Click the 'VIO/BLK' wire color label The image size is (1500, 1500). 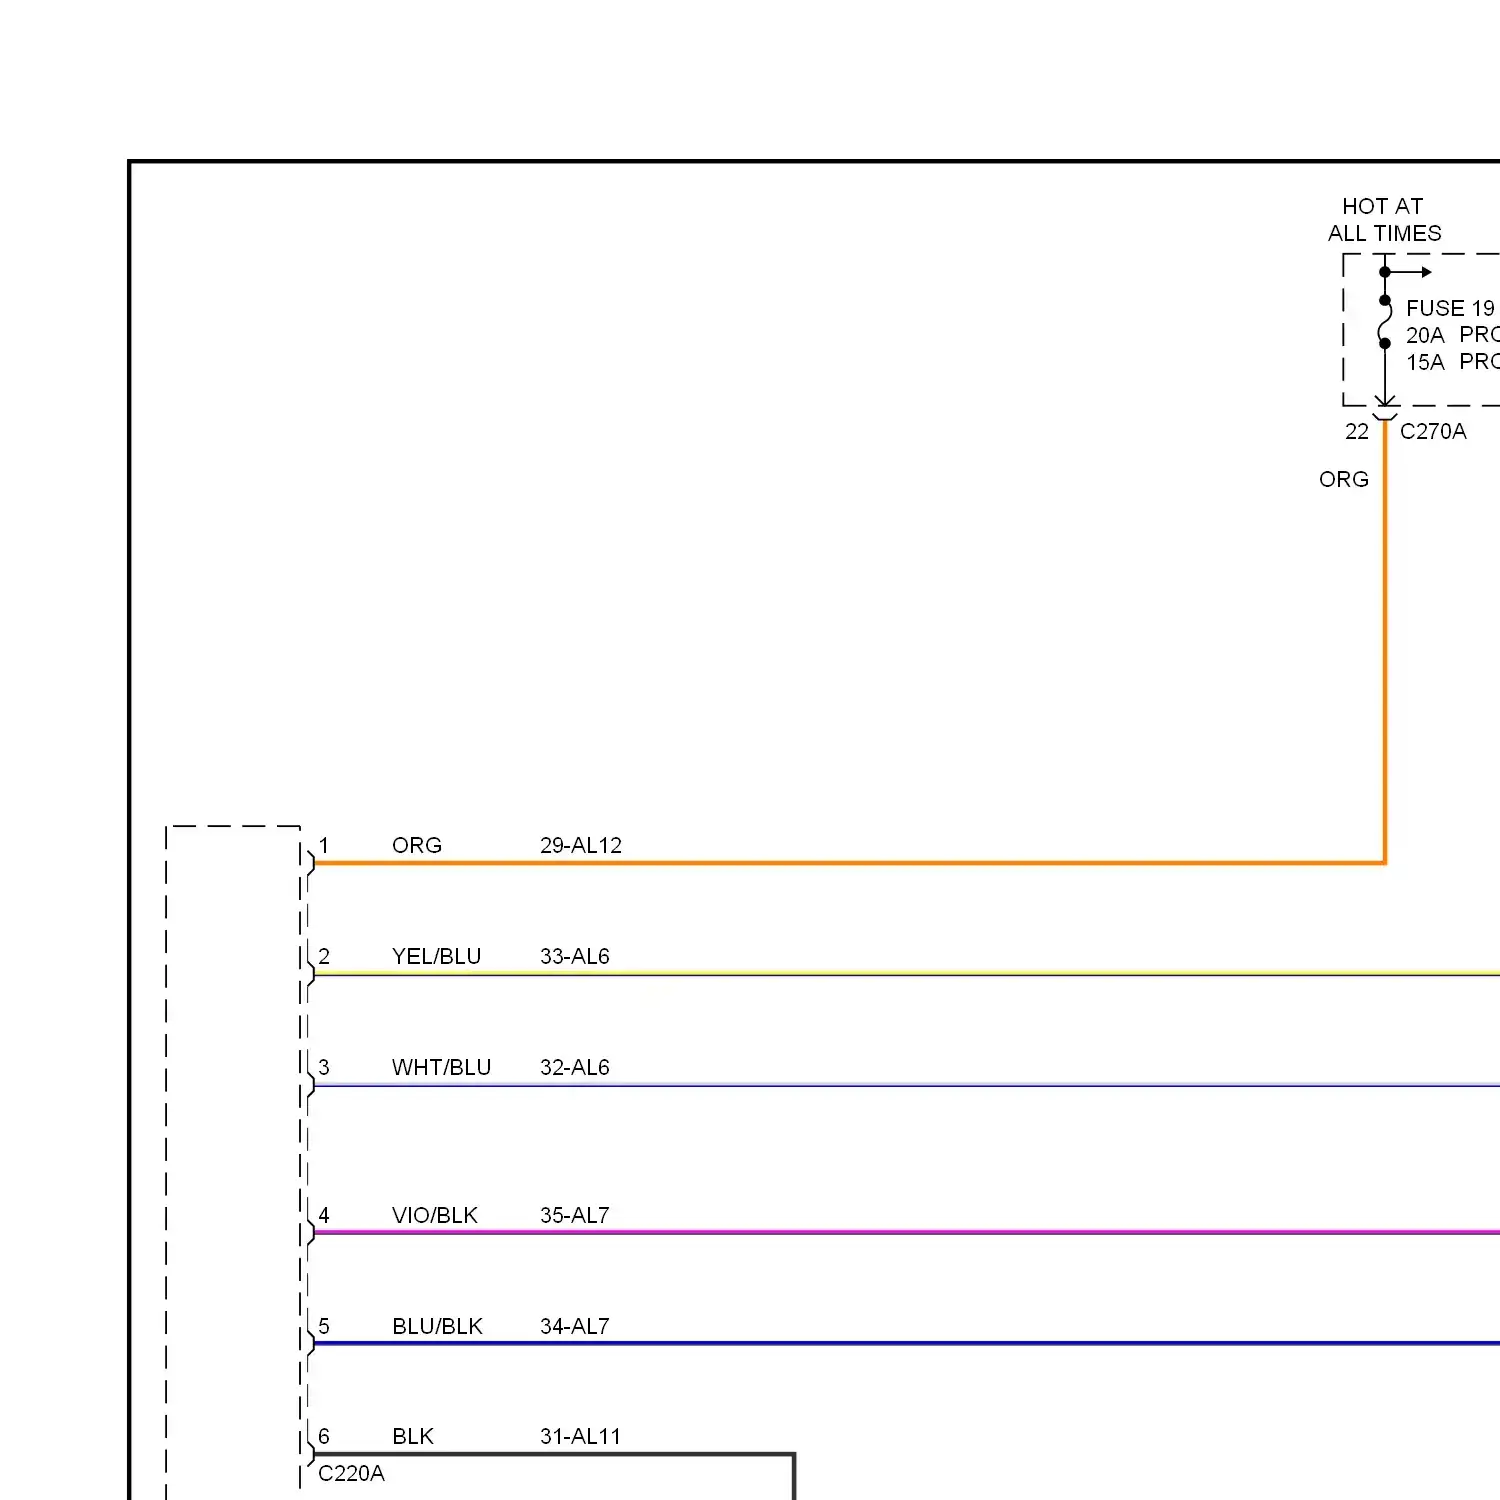pyautogui.click(x=435, y=1215)
